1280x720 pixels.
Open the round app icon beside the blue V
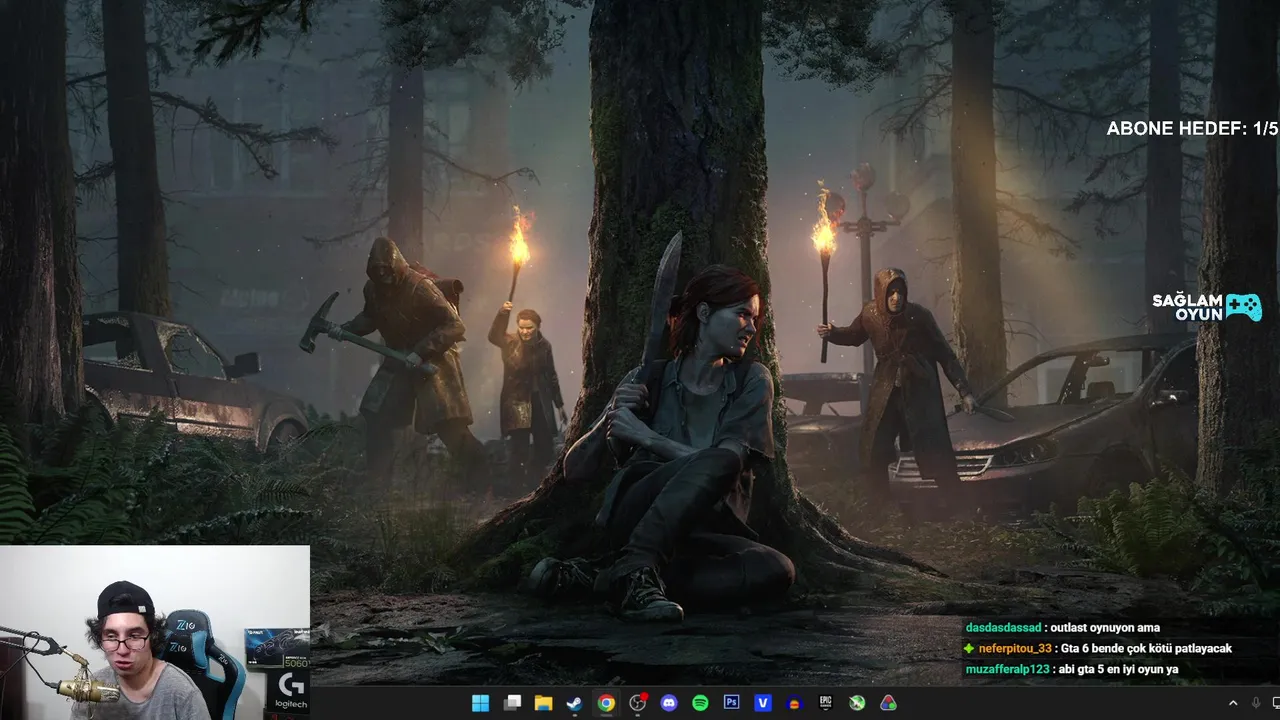pyautogui.click(x=795, y=703)
